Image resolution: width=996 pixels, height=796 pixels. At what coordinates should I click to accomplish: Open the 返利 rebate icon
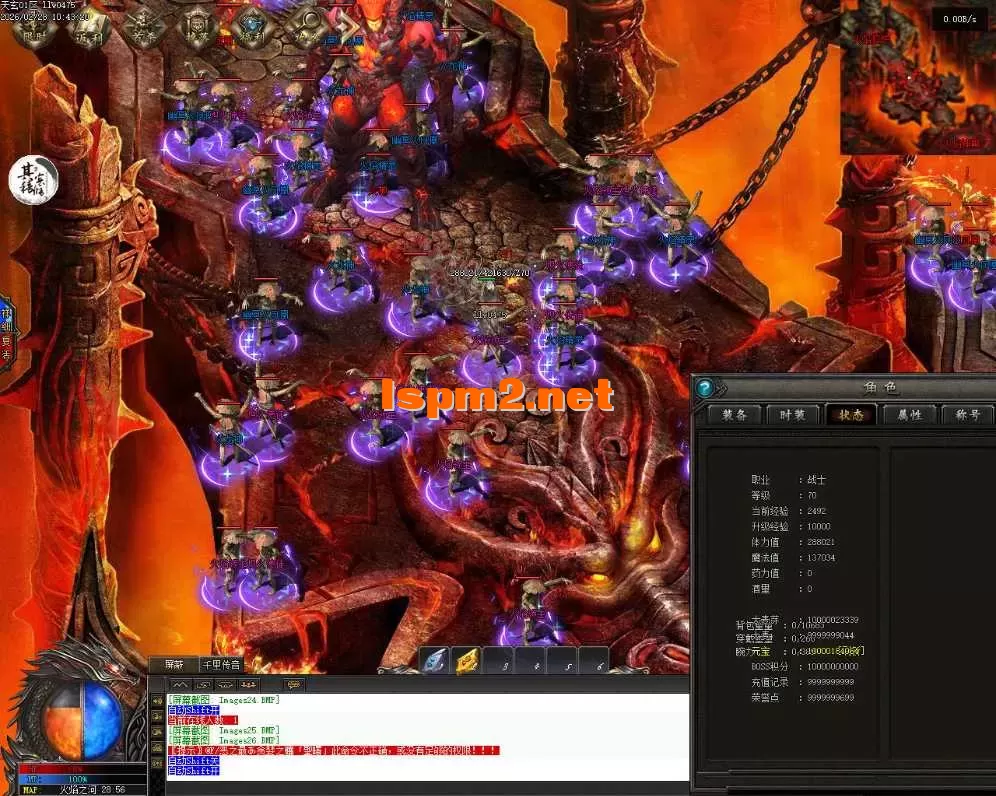(x=89, y=29)
